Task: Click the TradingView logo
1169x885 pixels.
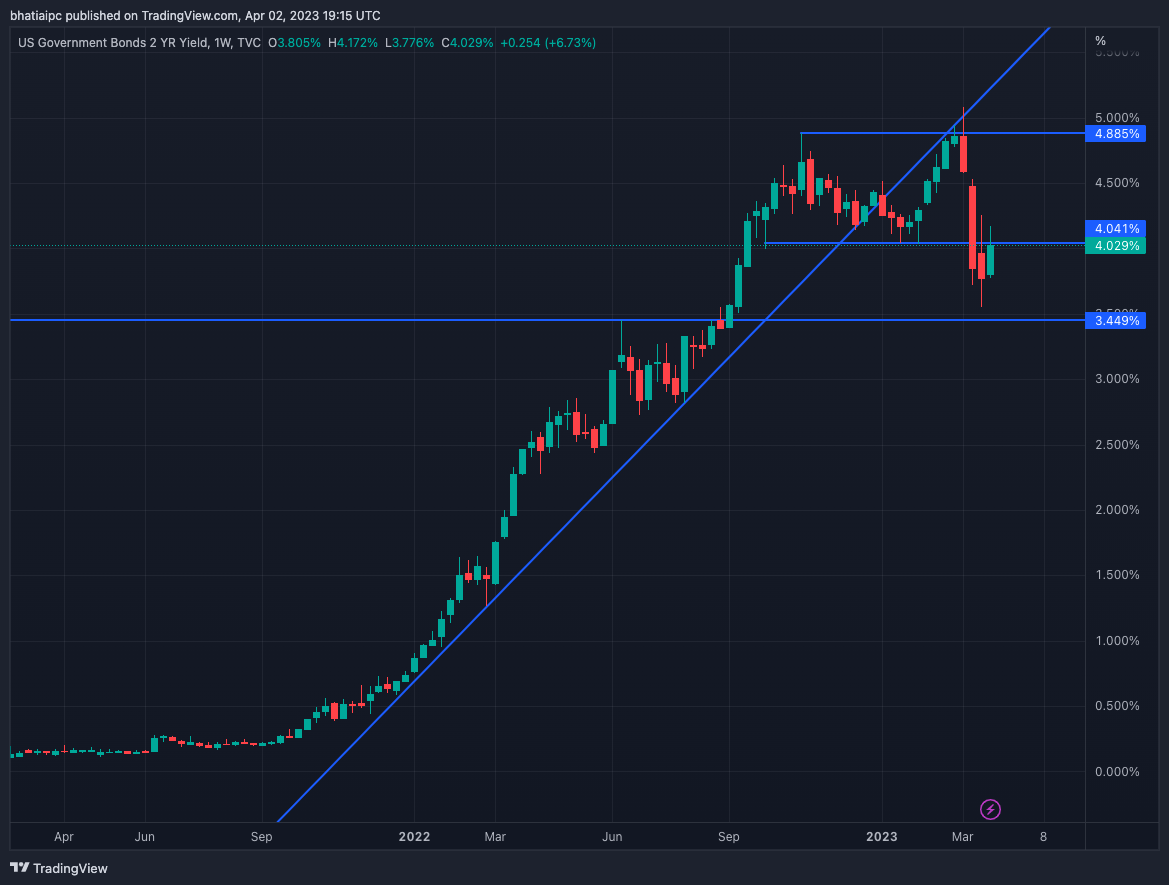Action: coord(57,868)
